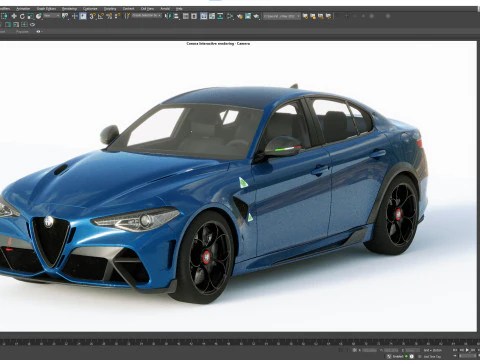Click the Z coordinate input field
Viewport: 480px width, 360px height.
(413, 350)
